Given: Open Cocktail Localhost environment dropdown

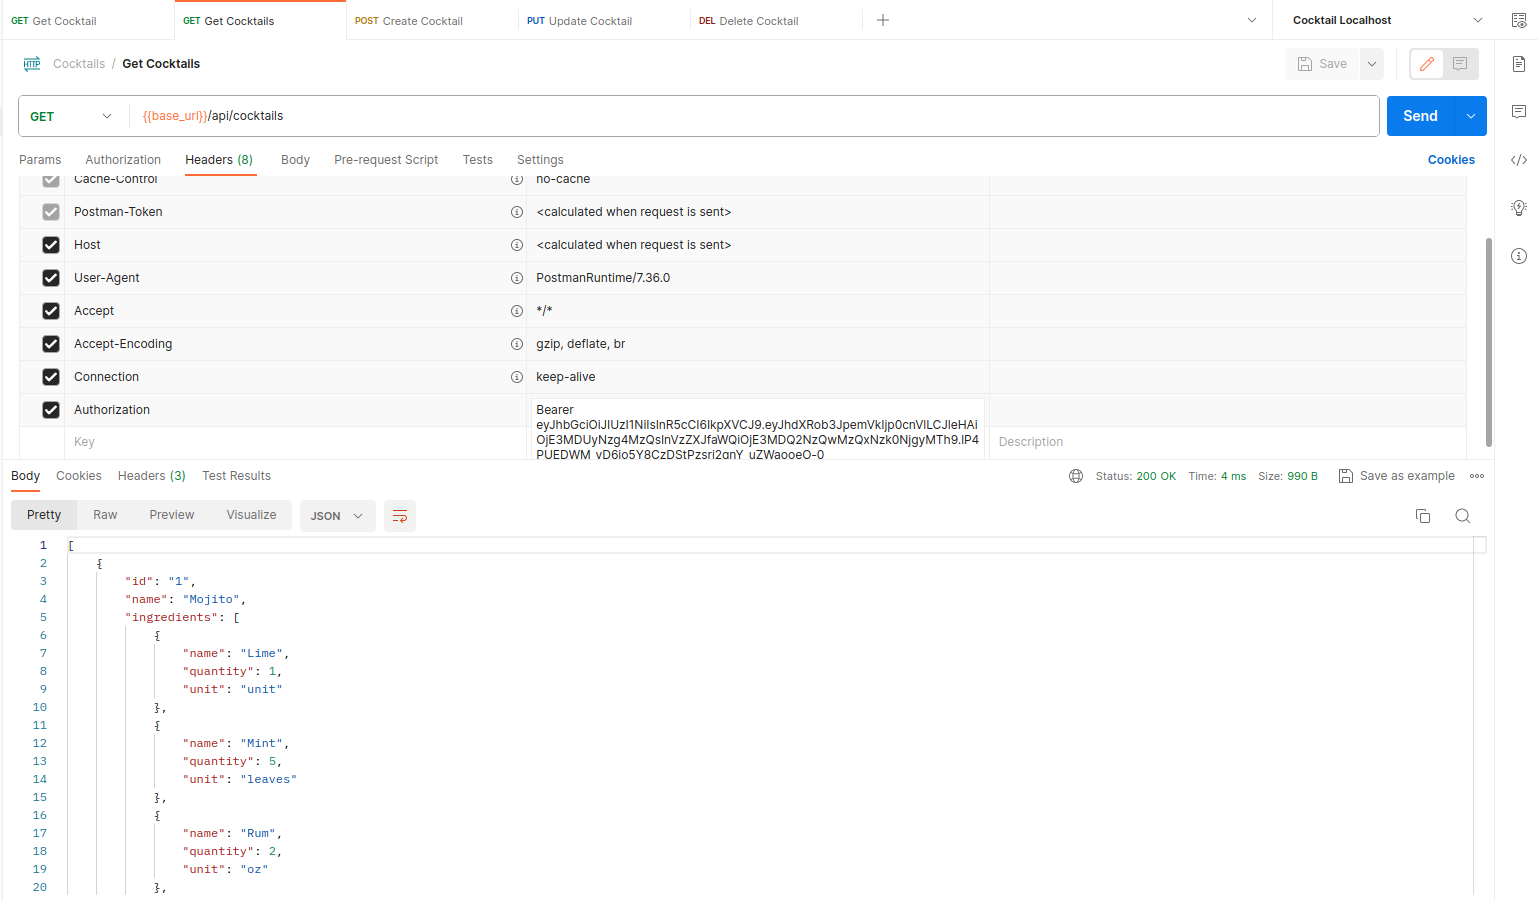Looking at the screenshot, I should (x=1387, y=20).
